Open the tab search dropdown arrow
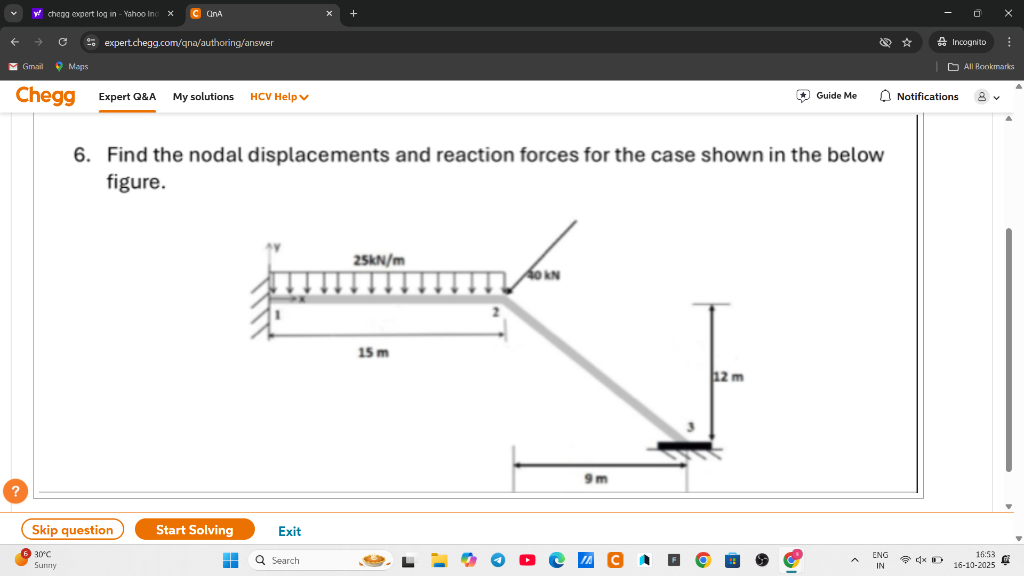The width and height of the screenshot is (1024, 576). [x=14, y=13]
